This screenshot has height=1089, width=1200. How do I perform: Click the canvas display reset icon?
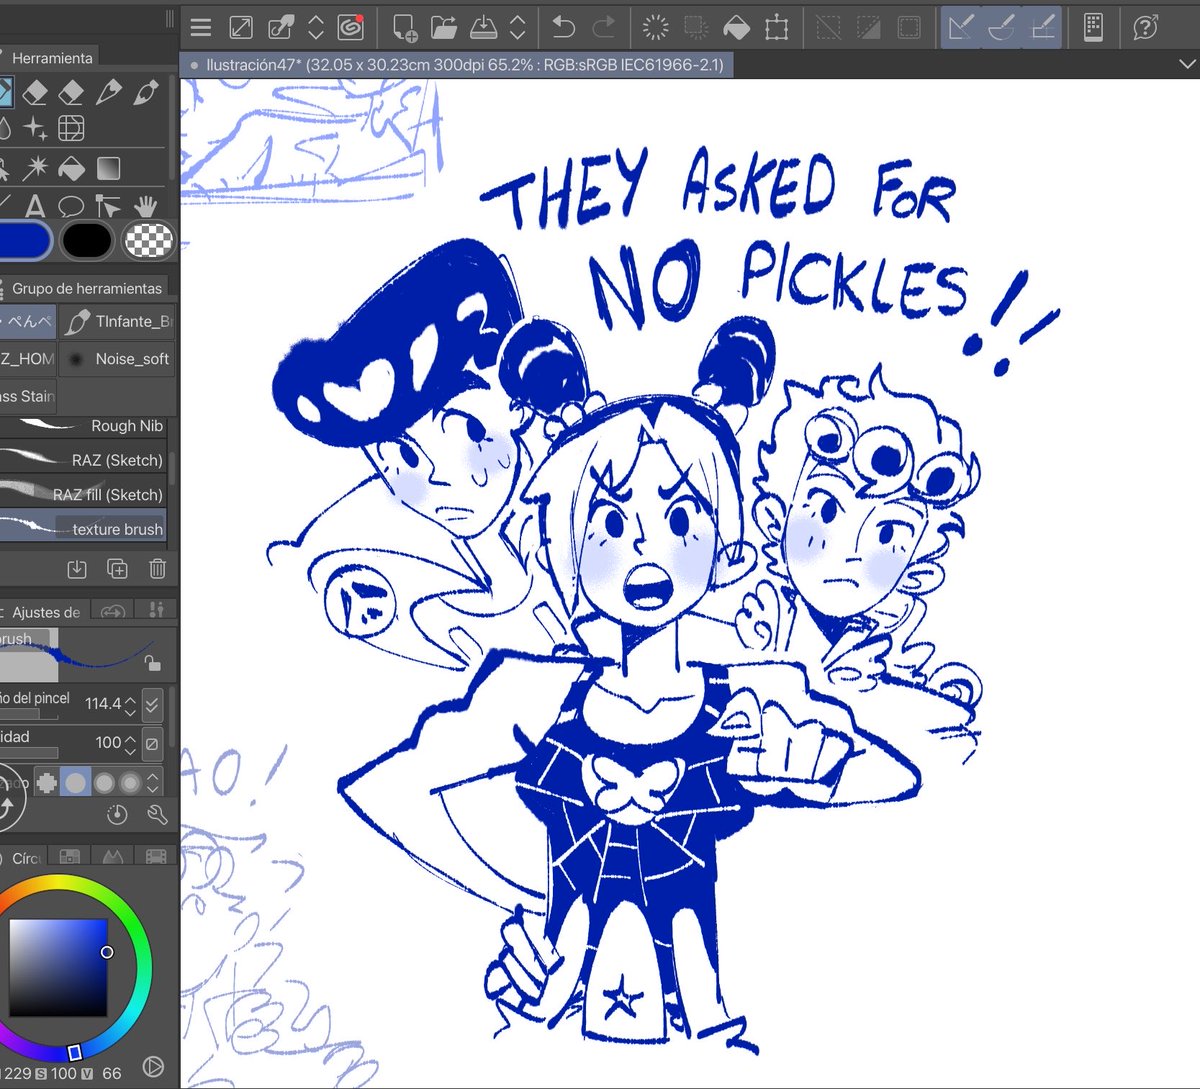coord(241,28)
